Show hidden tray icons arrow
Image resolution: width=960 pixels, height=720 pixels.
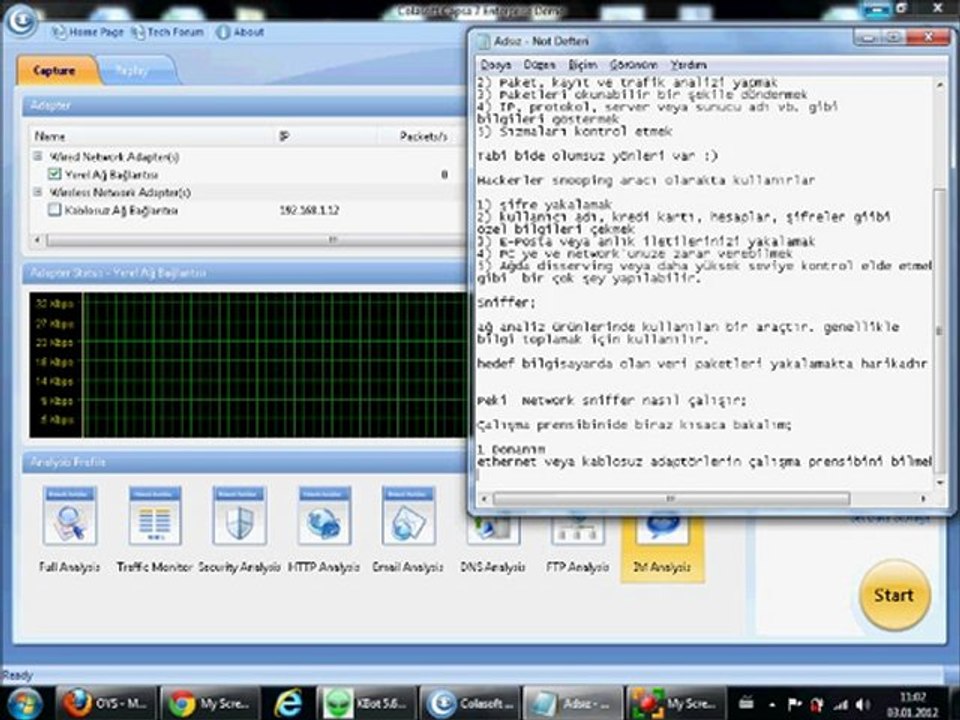tap(771, 705)
